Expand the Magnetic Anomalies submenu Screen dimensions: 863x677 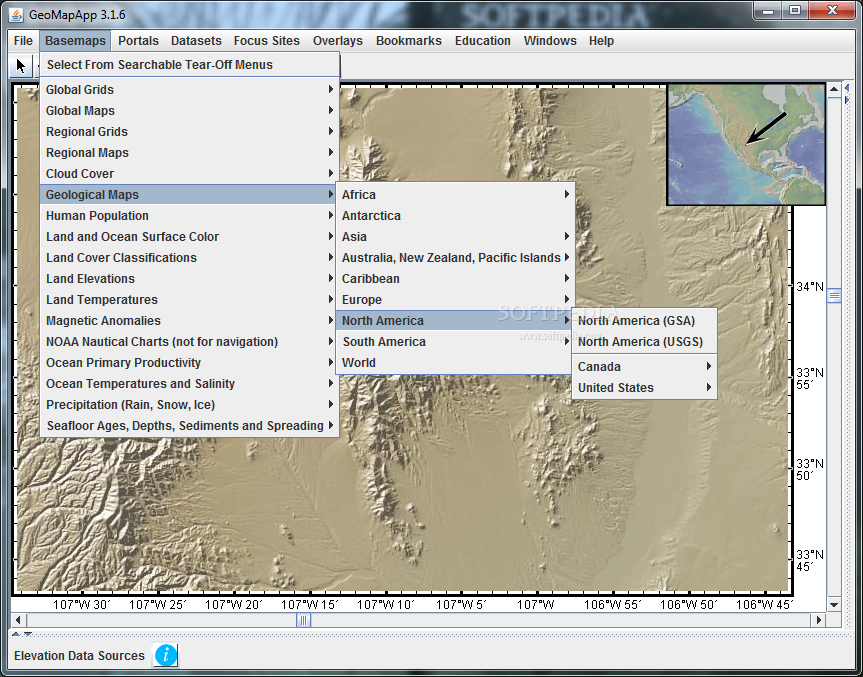189,320
